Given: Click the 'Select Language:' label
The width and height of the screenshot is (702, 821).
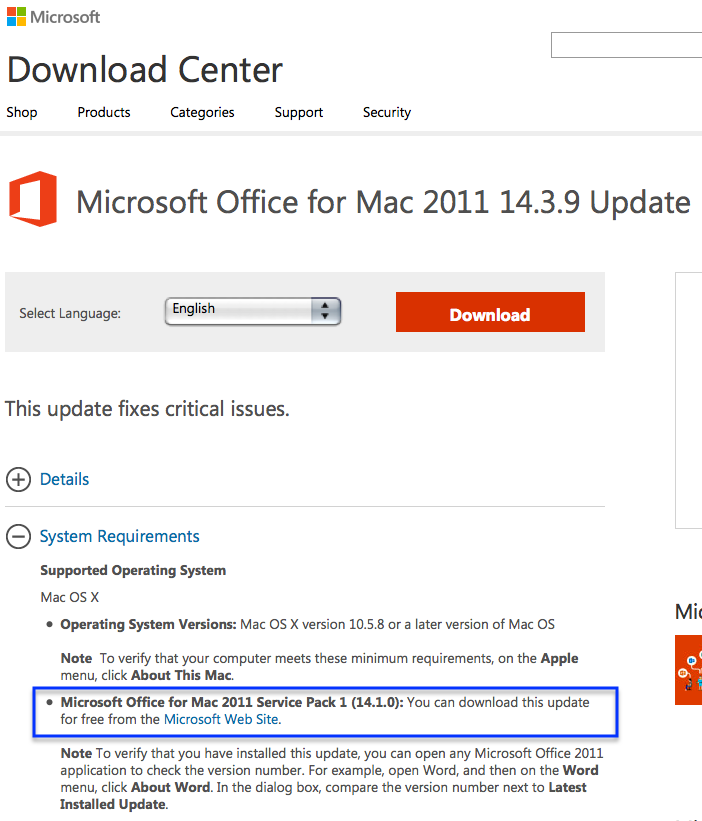Looking at the screenshot, I should coord(70,313).
